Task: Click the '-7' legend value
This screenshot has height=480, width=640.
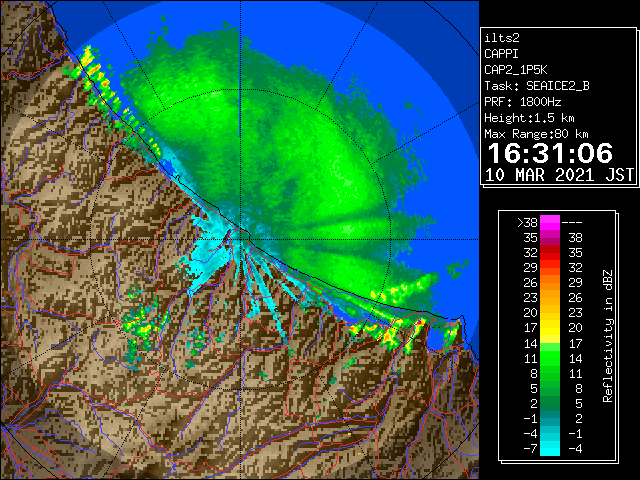Action: 531,449
